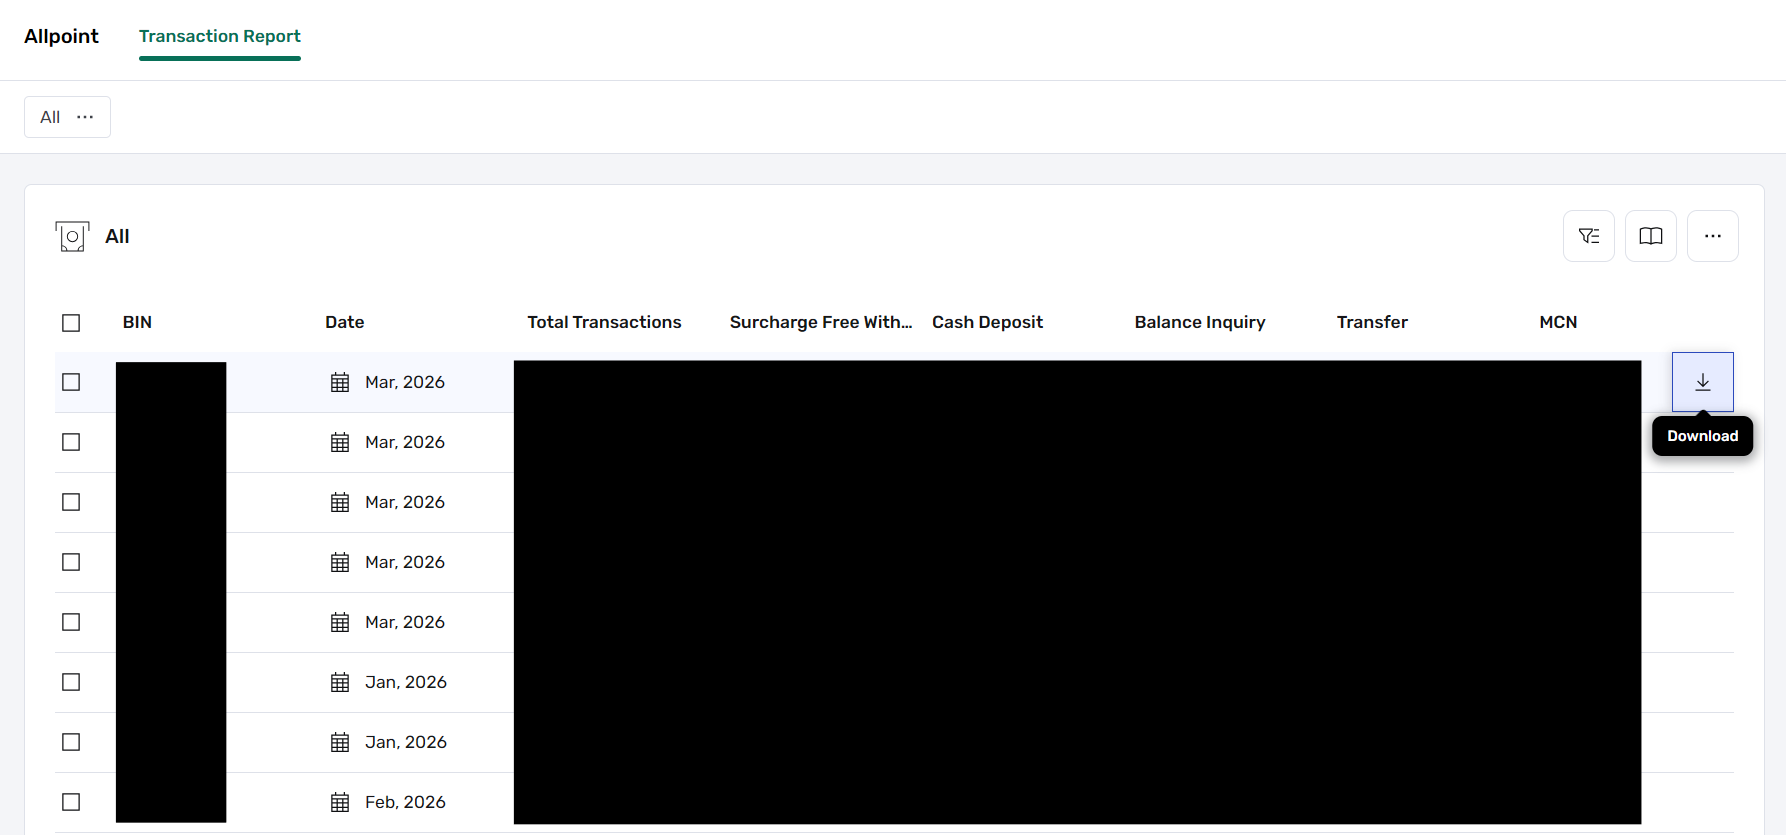1786x835 pixels.
Task: Check the last Mar, 2026 row checkbox
Action: pyautogui.click(x=71, y=622)
